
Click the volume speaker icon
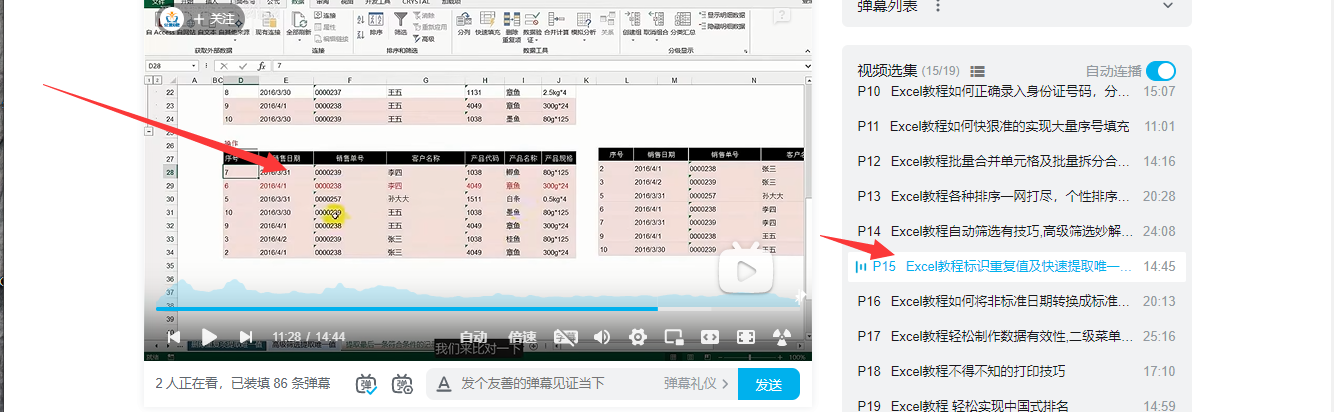[602, 337]
